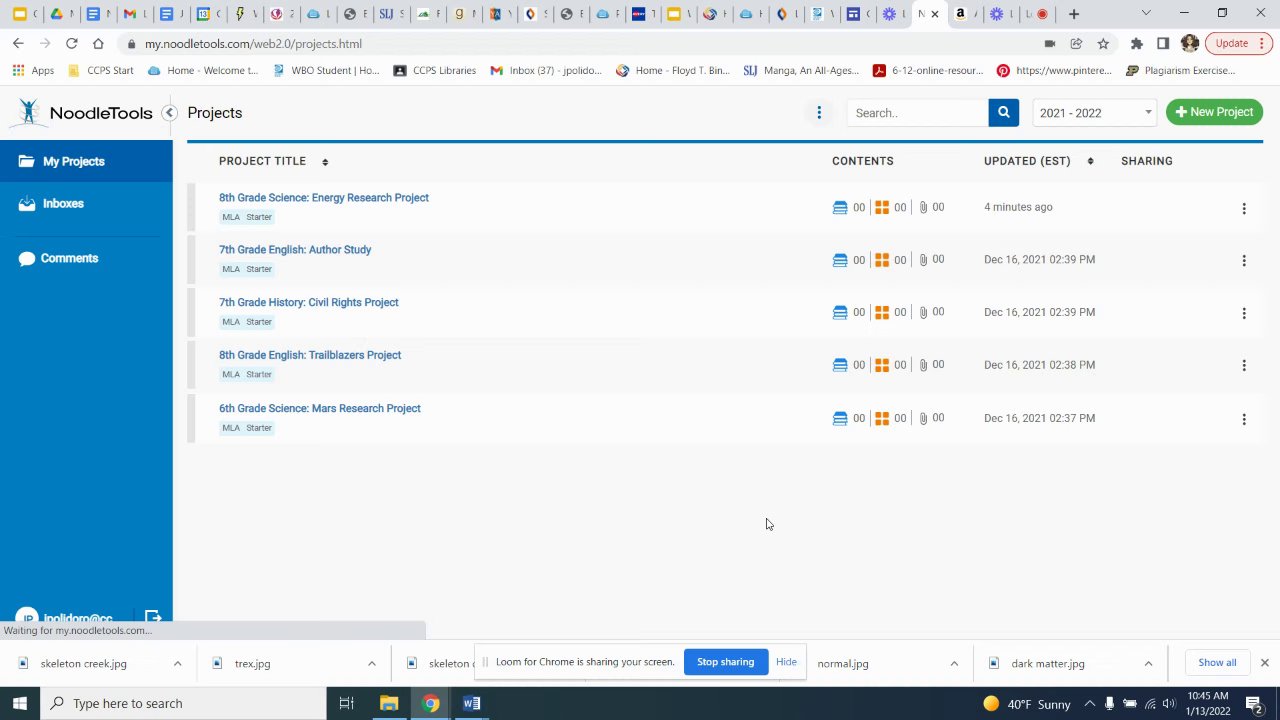Hide the Loom sharing notification
The height and width of the screenshot is (720, 1280).
(x=786, y=662)
